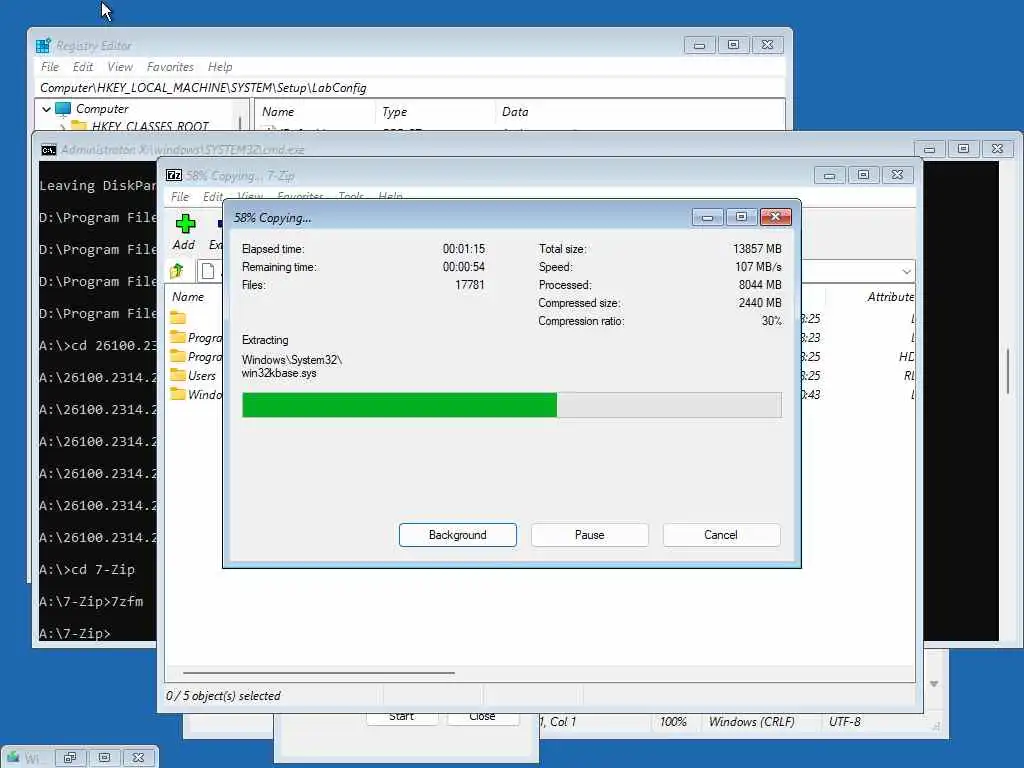Maximize the Registry Editor window
The height and width of the screenshot is (768, 1024).
point(733,45)
